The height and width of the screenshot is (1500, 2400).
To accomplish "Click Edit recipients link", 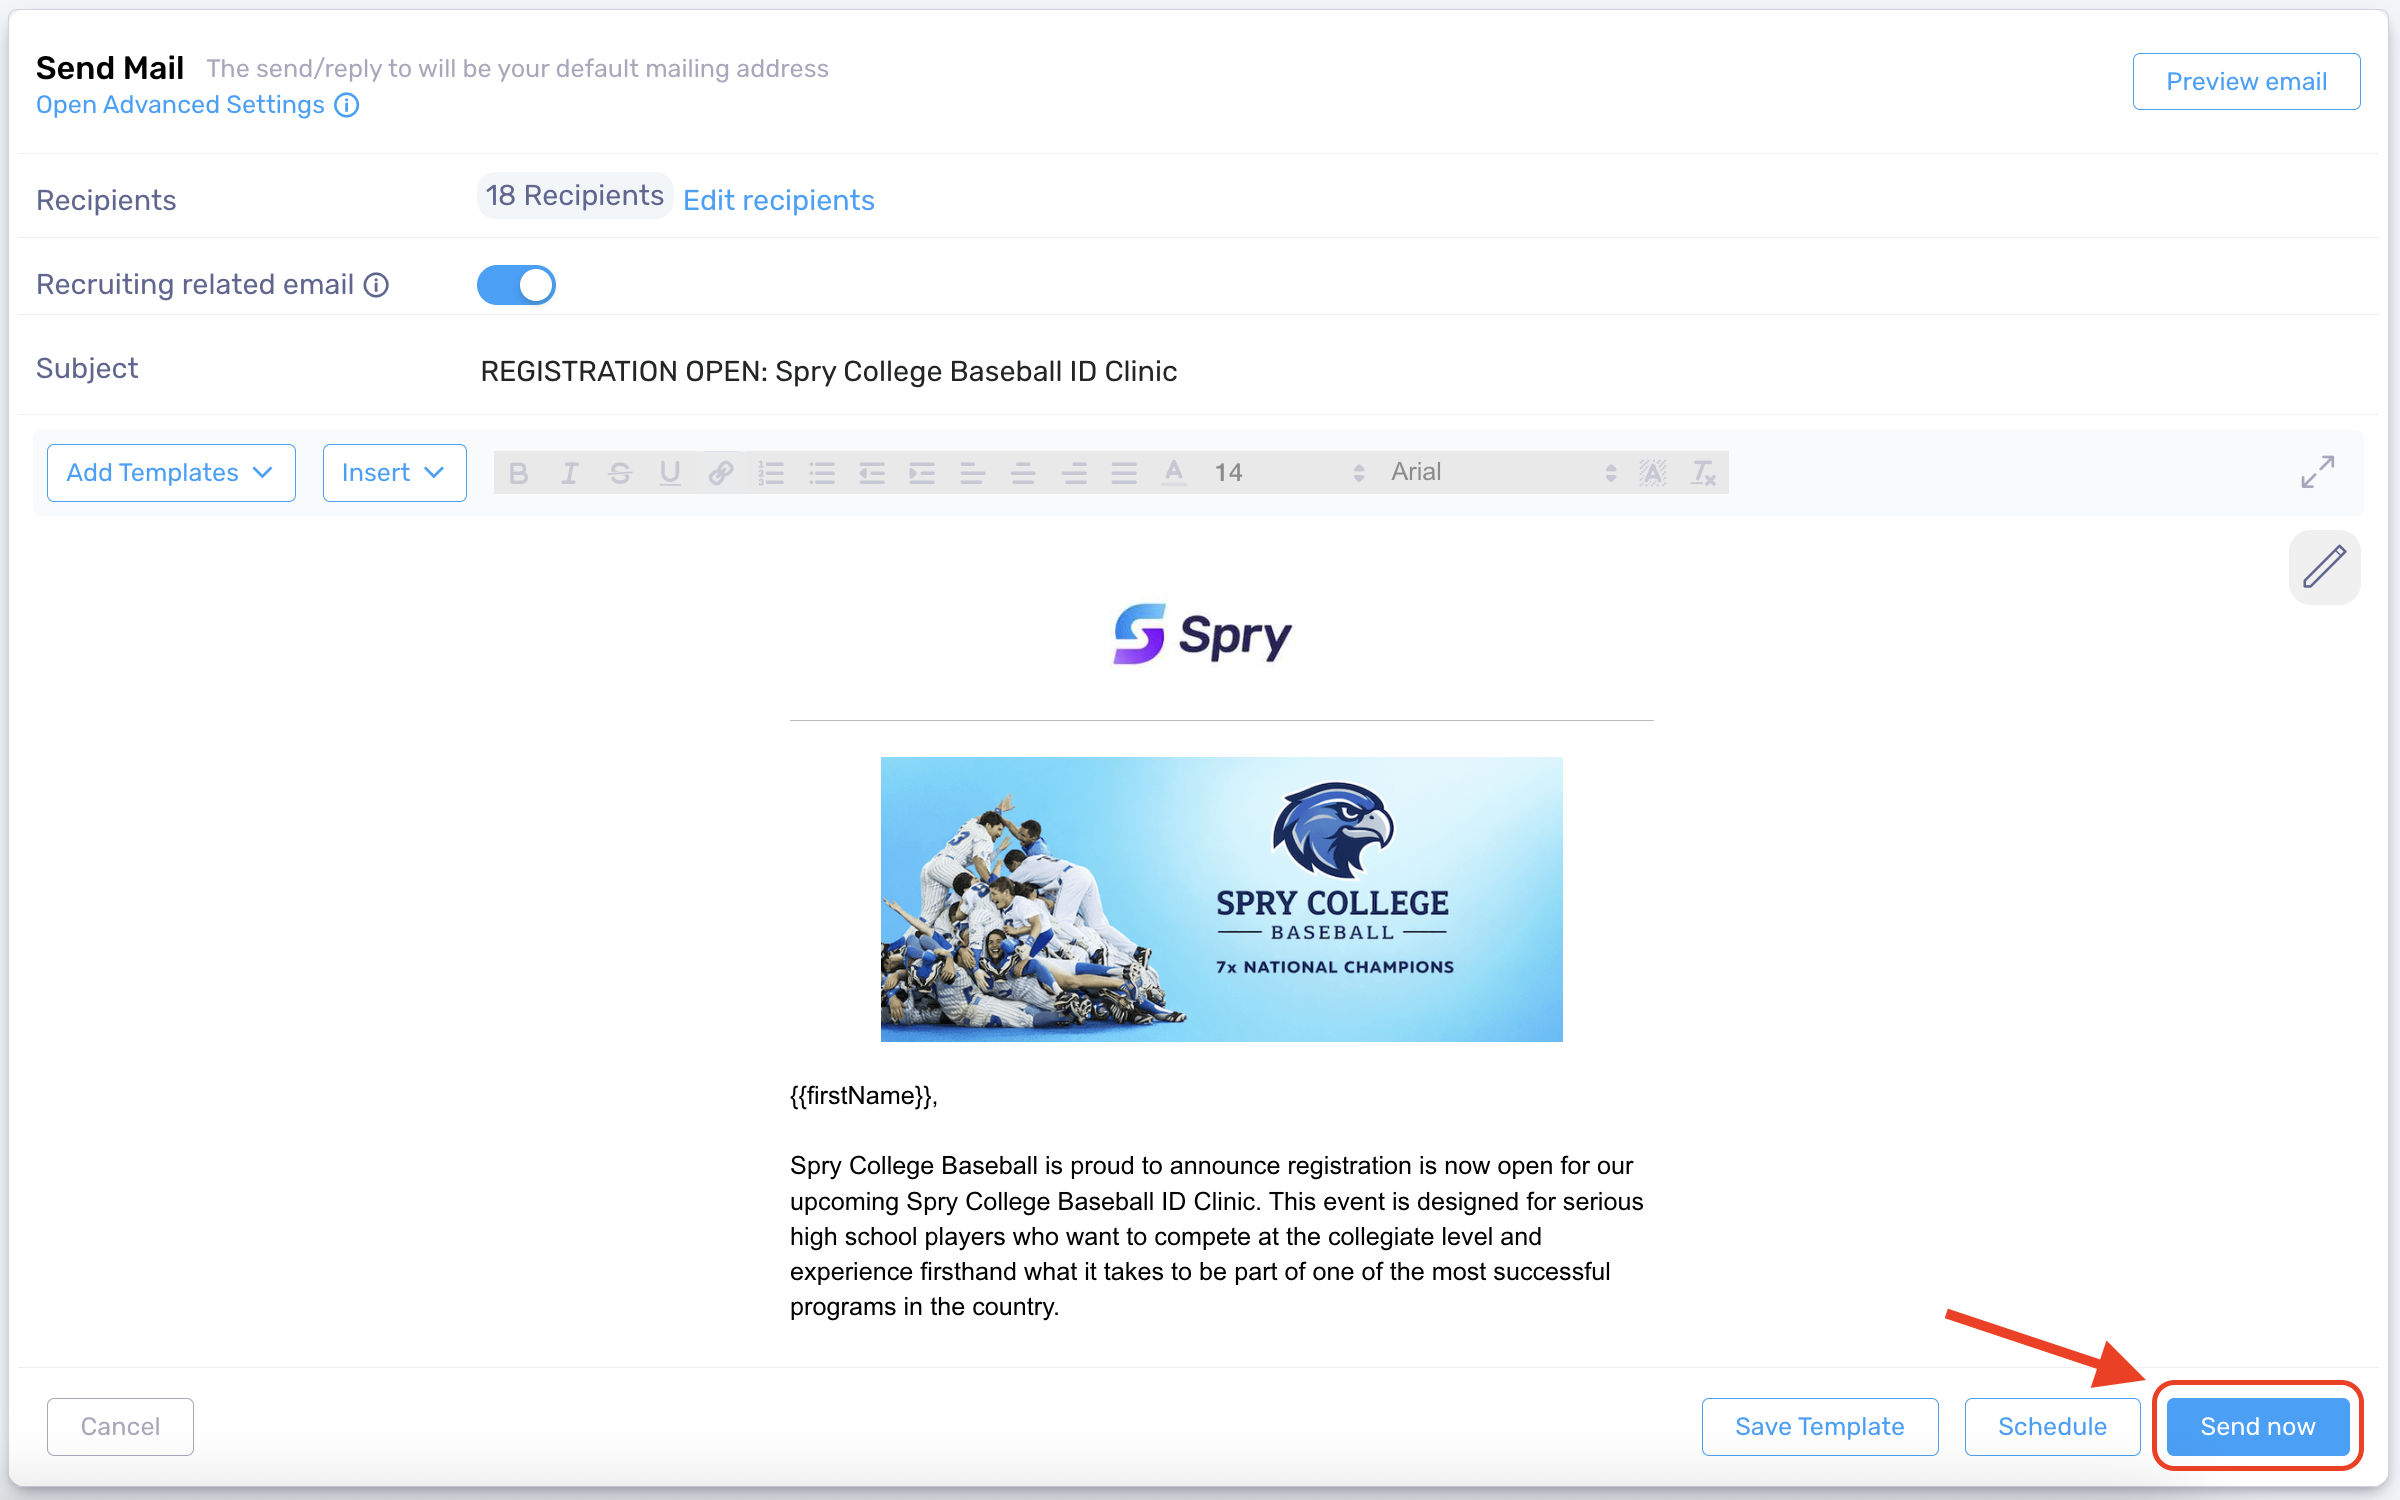I will [x=778, y=200].
